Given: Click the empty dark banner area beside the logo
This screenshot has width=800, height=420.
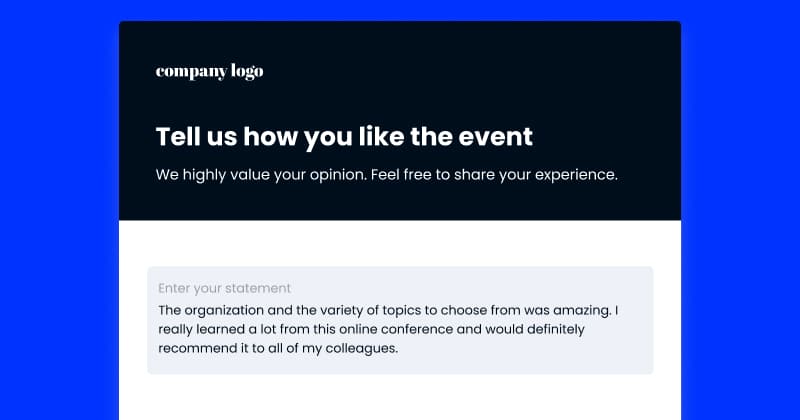Looking at the screenshot, I should tap(459, 71).
